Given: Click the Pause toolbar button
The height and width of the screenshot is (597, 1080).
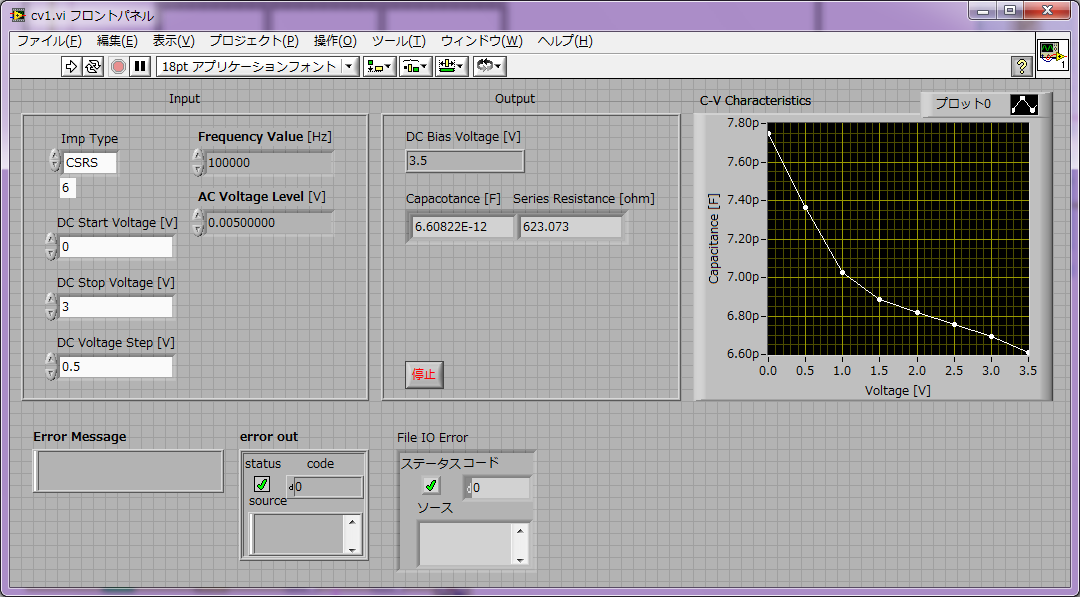Looking at the screenshot, I should 141,66.
